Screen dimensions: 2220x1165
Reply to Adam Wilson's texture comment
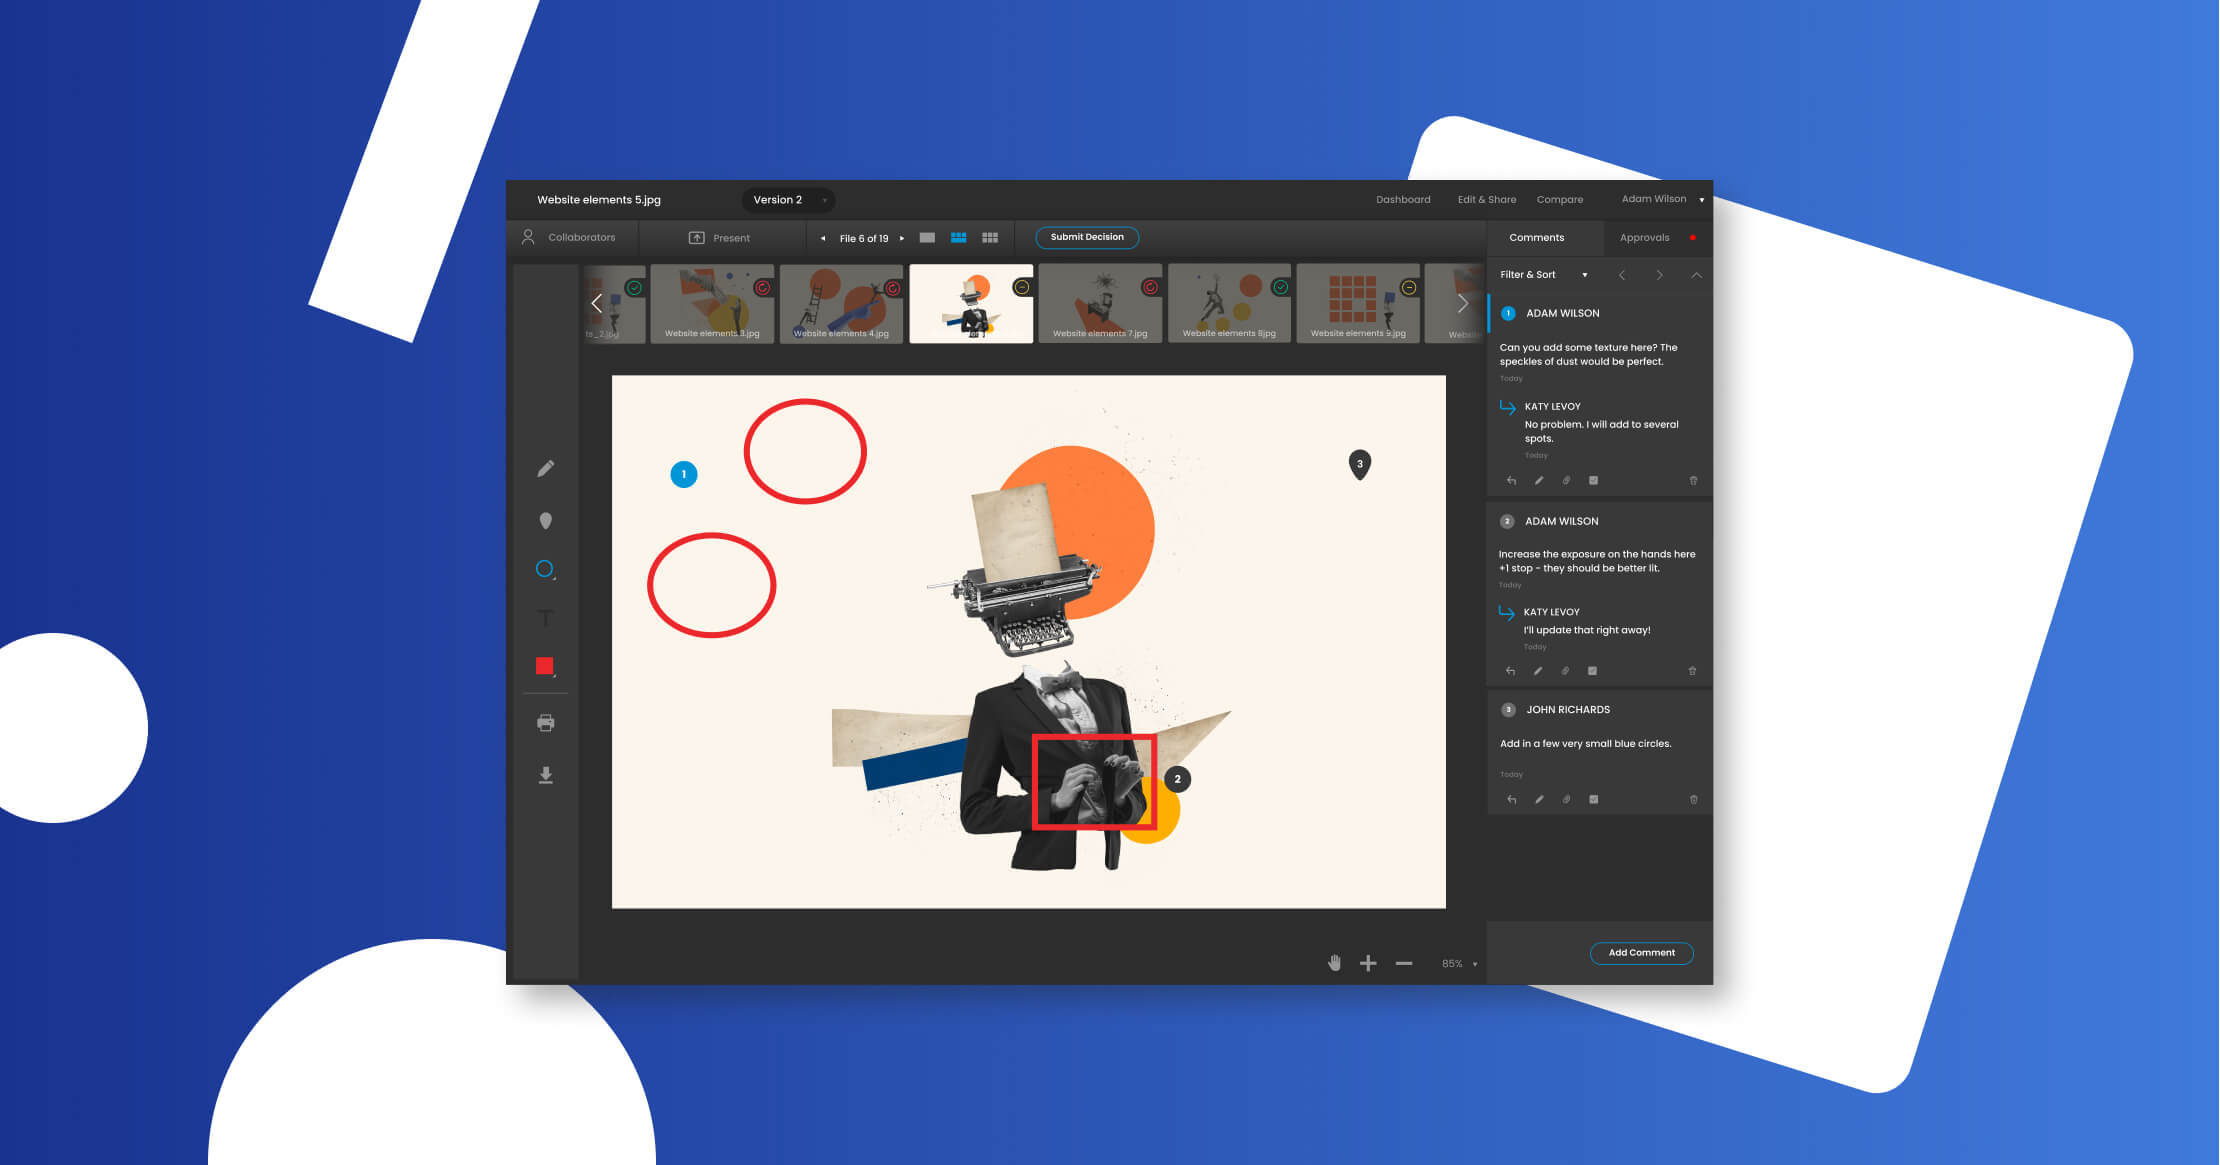click(x=1511, y=480)
